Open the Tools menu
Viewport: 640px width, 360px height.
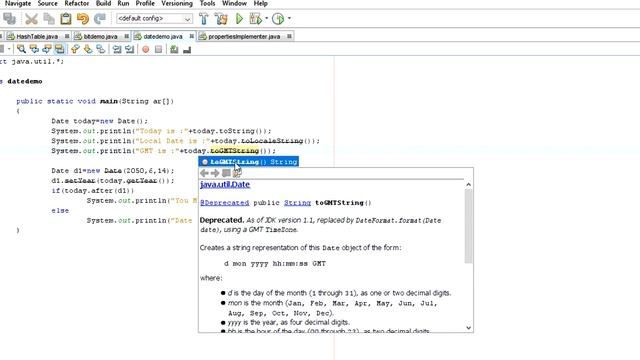207,3
